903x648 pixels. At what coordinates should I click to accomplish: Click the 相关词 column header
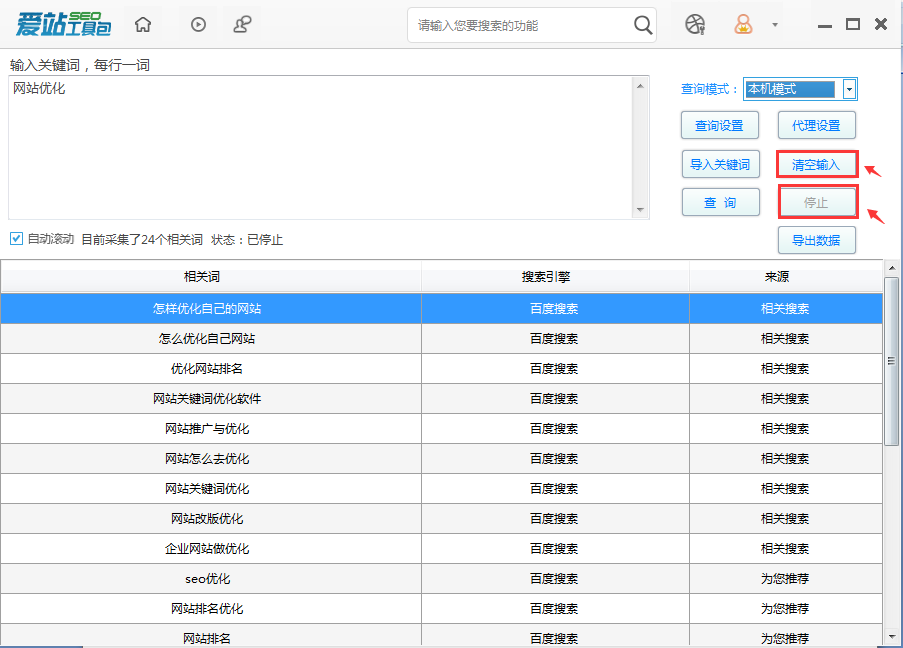pyautogui.click(x=211, y=278)
